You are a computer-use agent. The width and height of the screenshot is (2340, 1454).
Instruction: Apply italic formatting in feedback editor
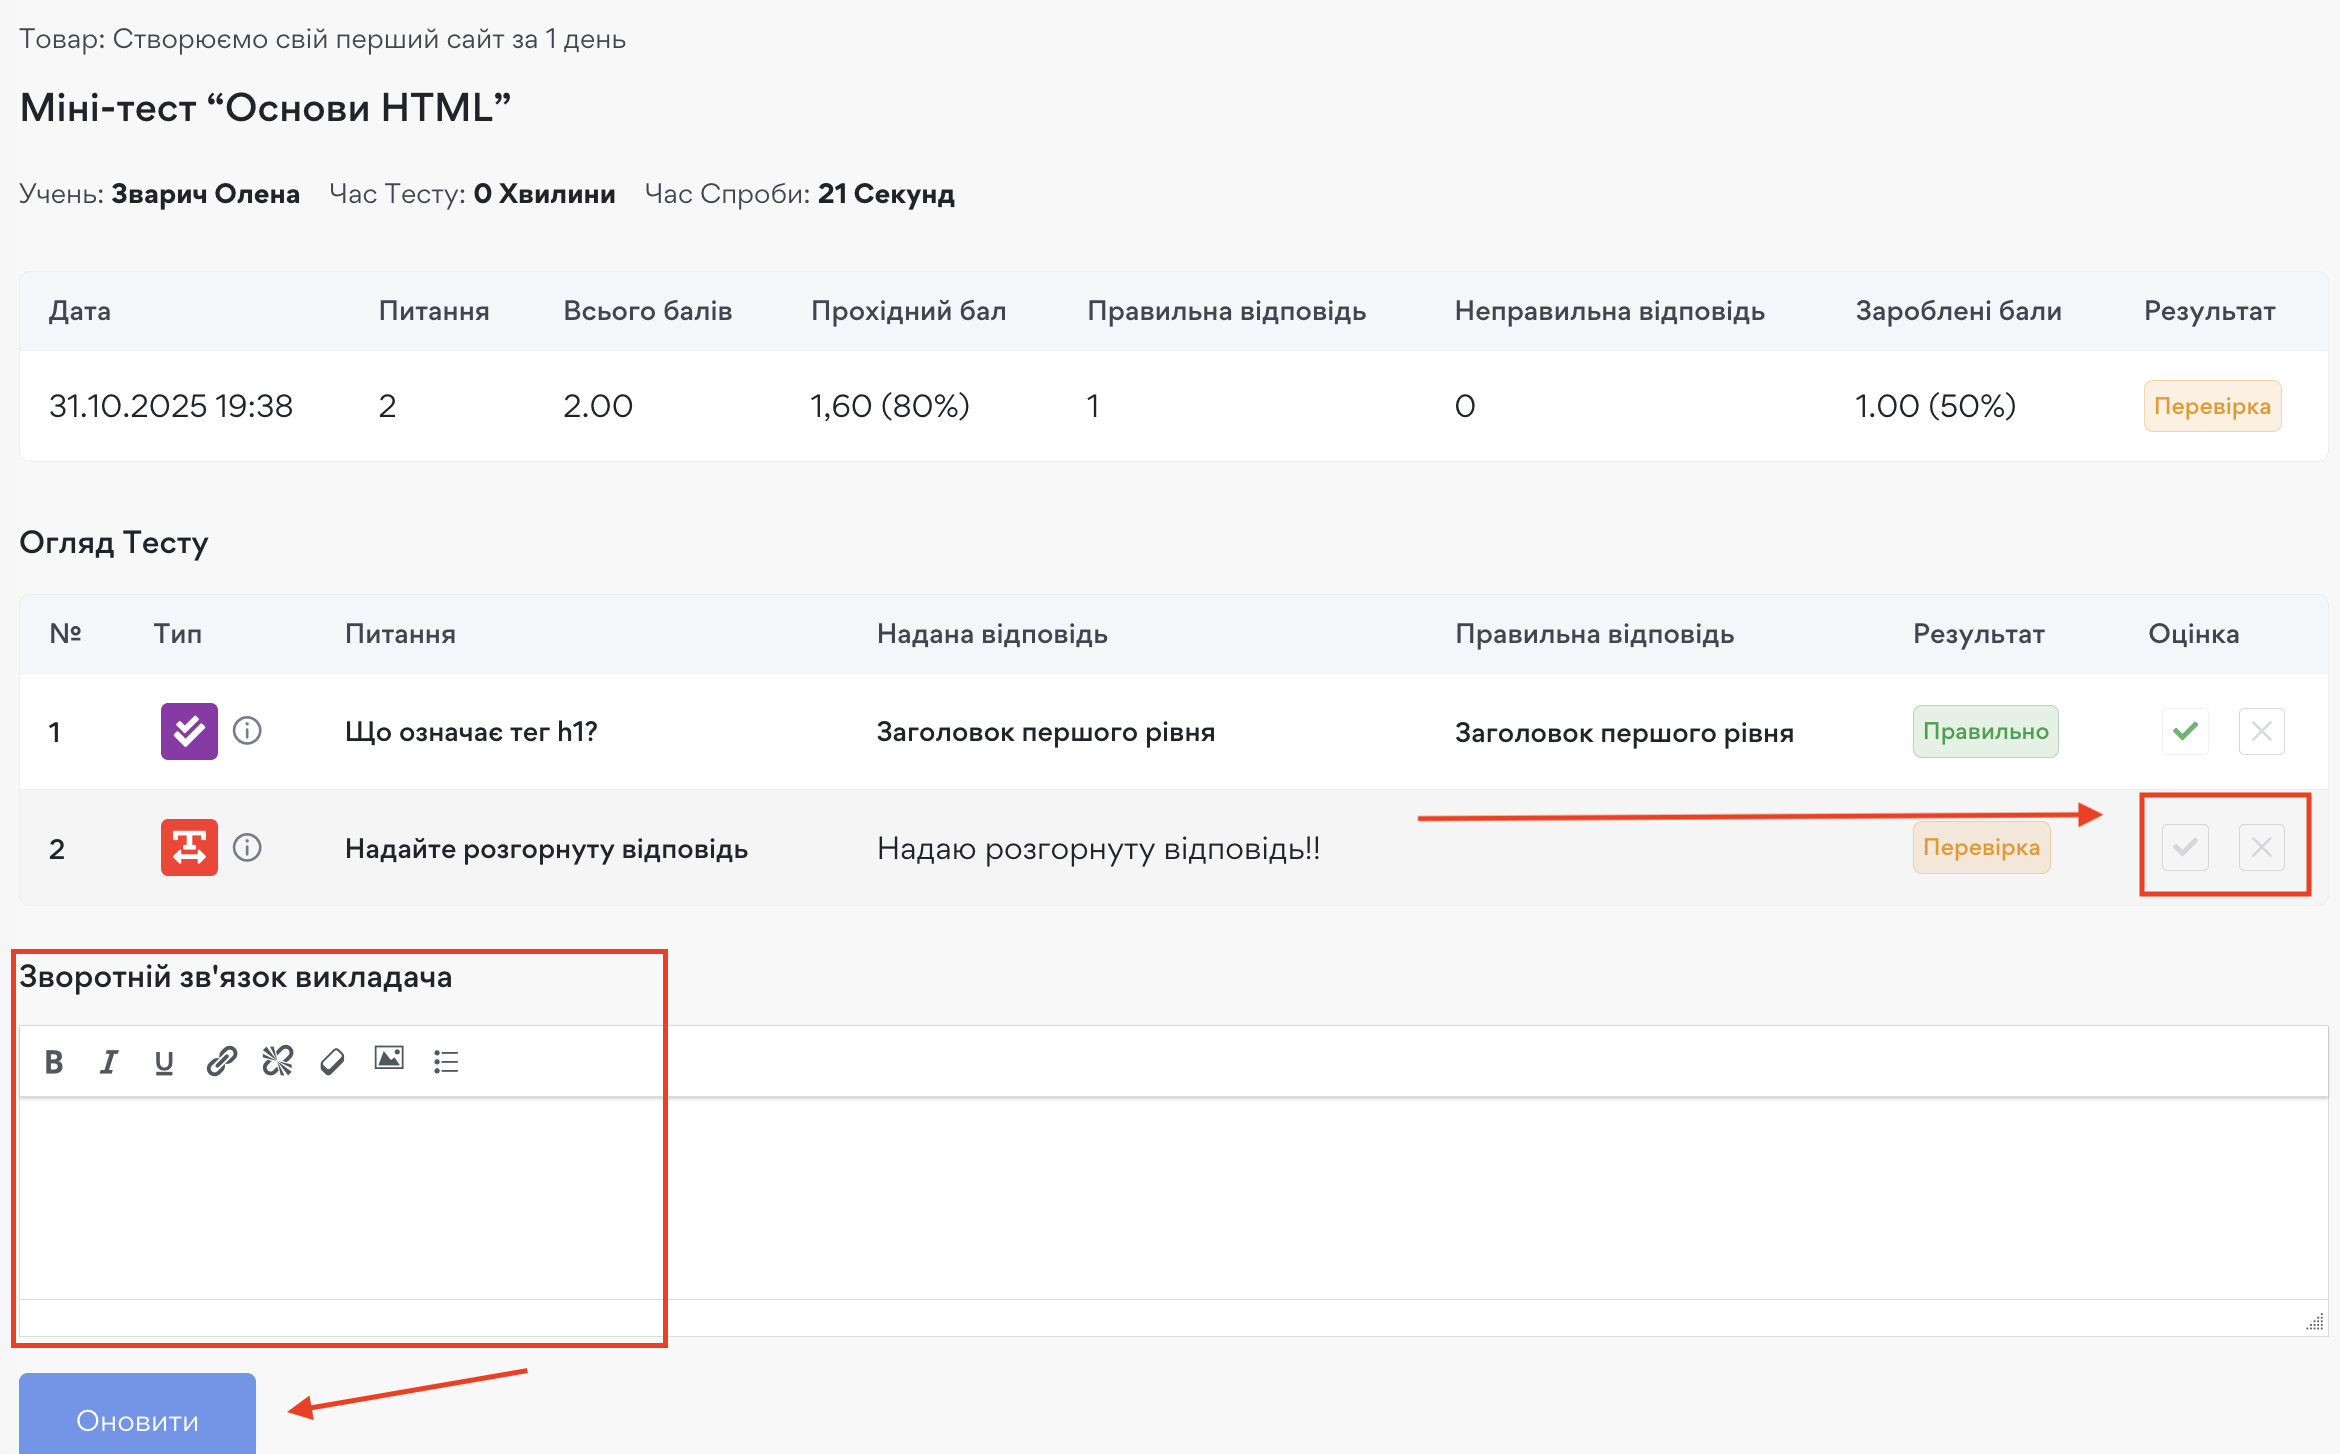[109, 1060]
